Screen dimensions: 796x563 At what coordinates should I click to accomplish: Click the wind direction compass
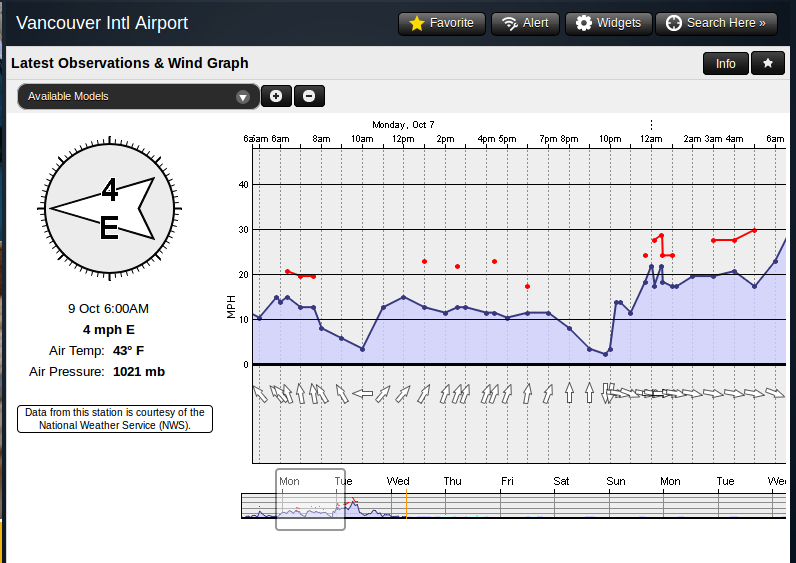109,208
